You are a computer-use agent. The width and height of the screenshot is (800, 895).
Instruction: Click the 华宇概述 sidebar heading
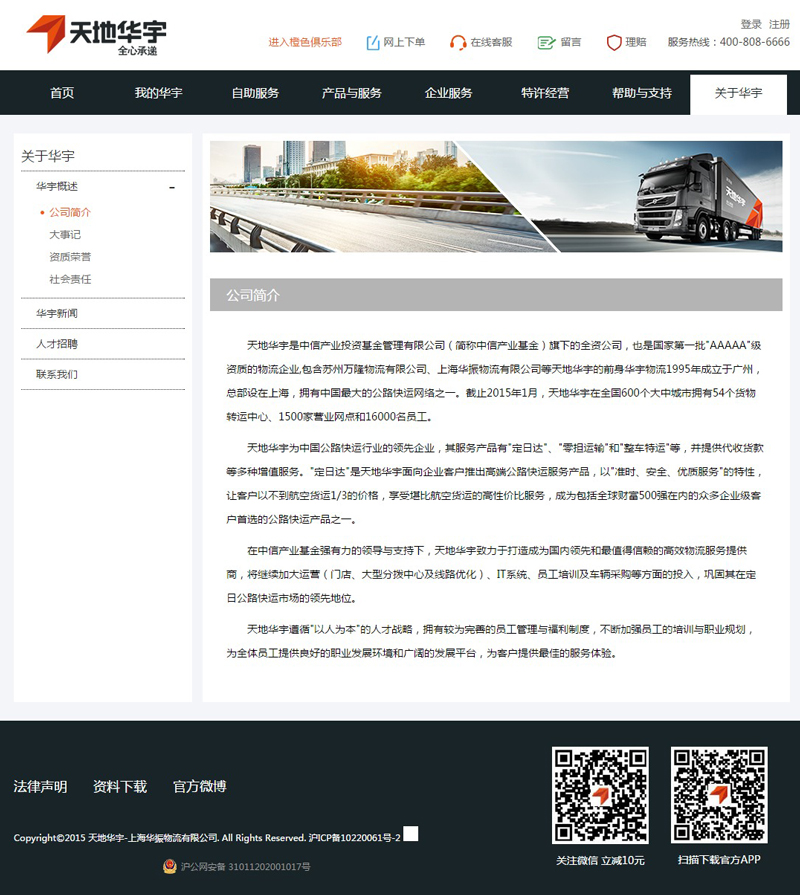(x=56, y=187)
